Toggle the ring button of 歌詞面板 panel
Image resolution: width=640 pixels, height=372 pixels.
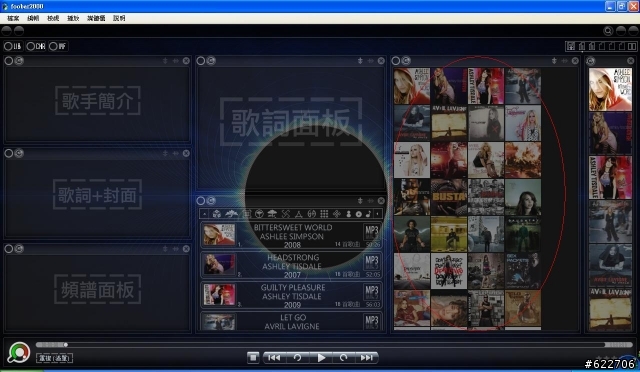tap(201, 61)
